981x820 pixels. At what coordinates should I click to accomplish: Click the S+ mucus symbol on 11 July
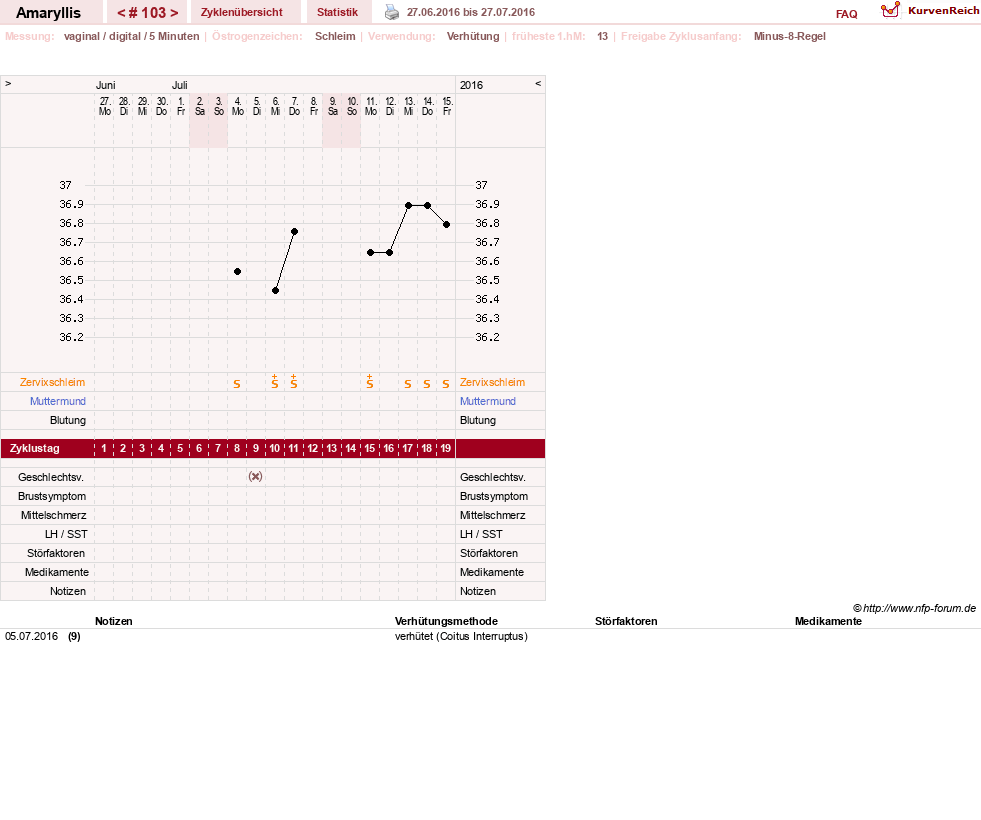click(370, 382)
